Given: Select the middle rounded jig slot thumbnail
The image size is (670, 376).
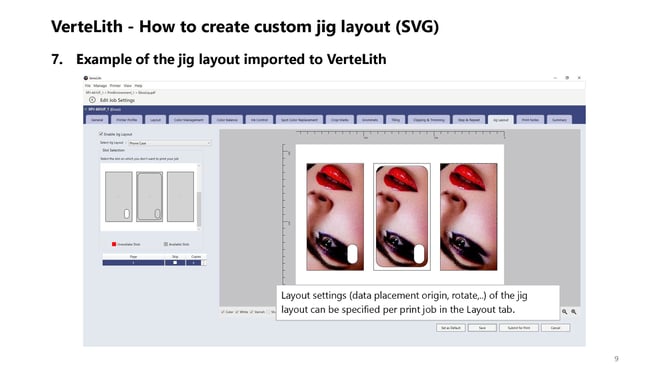Looking at the screenshot, I should point(150,197).
